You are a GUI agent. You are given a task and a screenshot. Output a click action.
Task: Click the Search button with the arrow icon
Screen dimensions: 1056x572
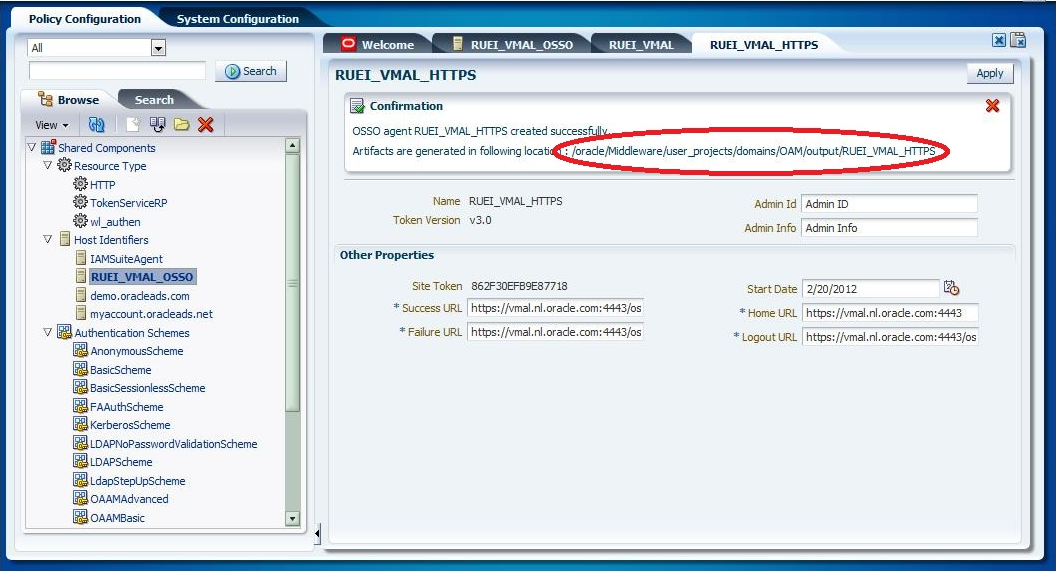click(251, 71)
